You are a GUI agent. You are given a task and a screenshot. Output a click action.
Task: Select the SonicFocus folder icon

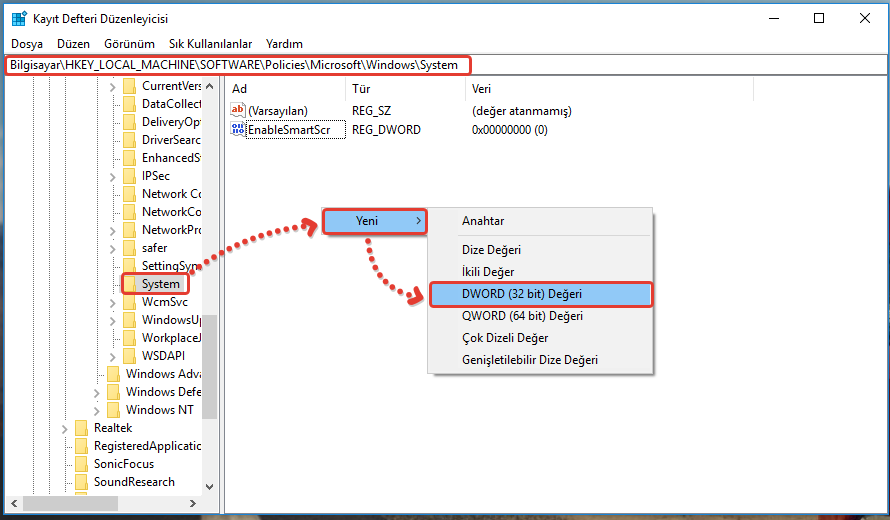[x=82, y=464]
